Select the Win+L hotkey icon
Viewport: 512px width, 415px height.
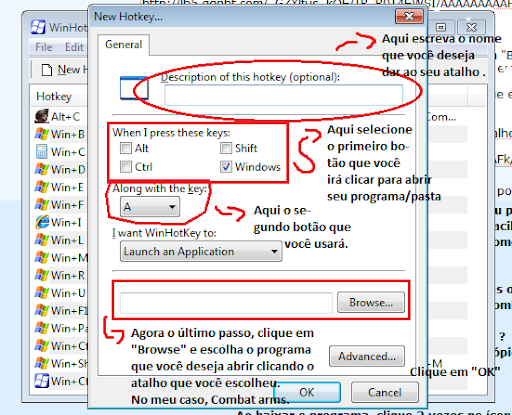[42, 240]
